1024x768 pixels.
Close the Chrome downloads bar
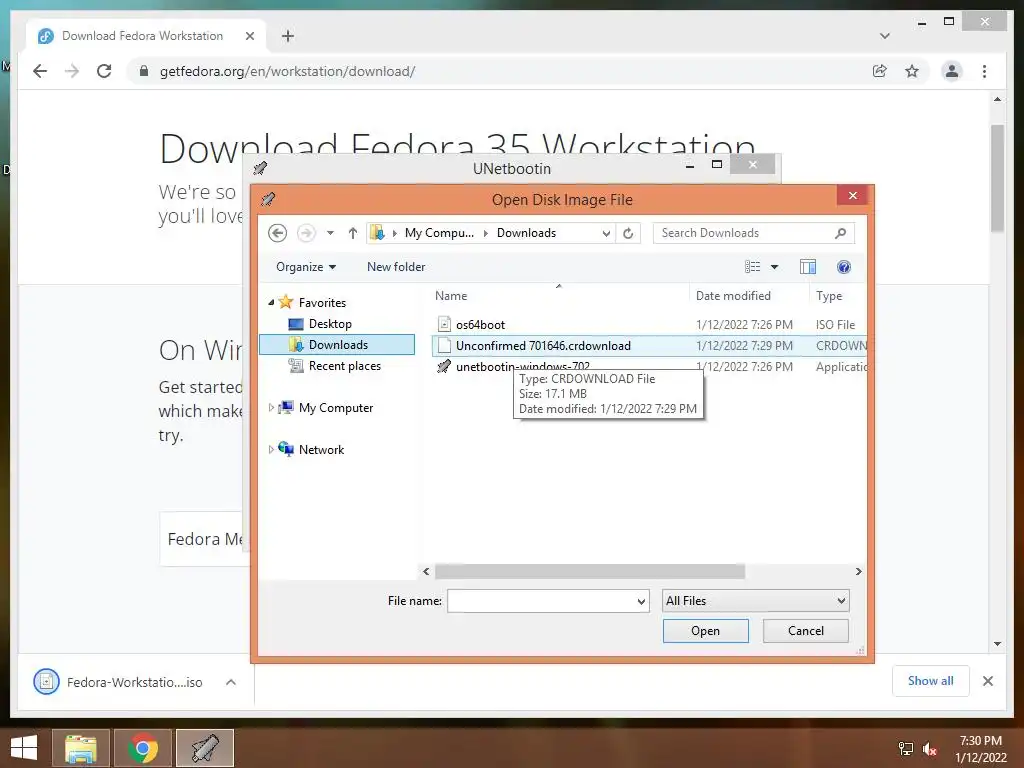(x=987, y=681)
